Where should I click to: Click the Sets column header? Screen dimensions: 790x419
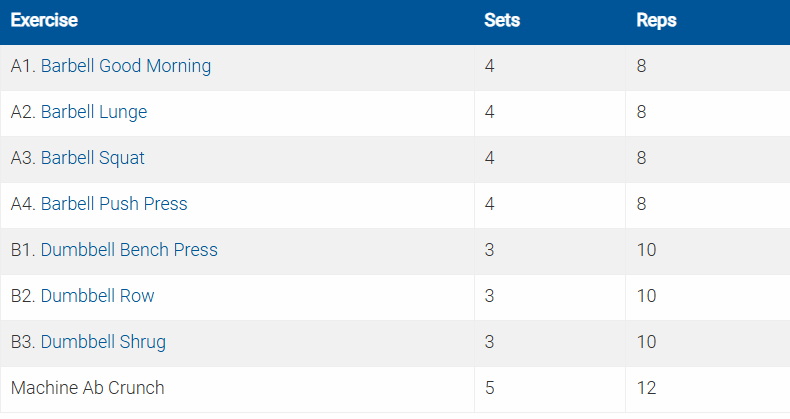click(501, 20)
